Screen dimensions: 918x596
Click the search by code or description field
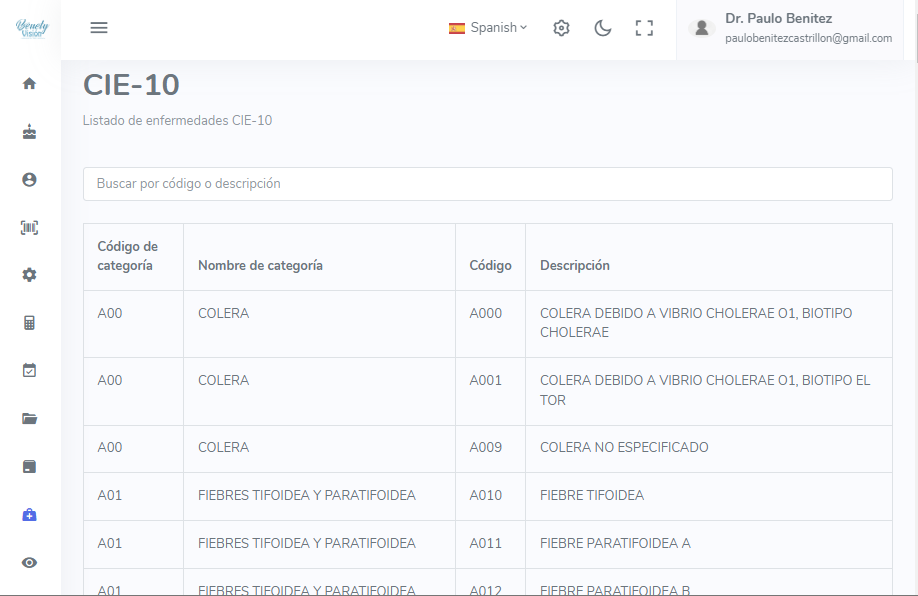(x=487, y=184)
